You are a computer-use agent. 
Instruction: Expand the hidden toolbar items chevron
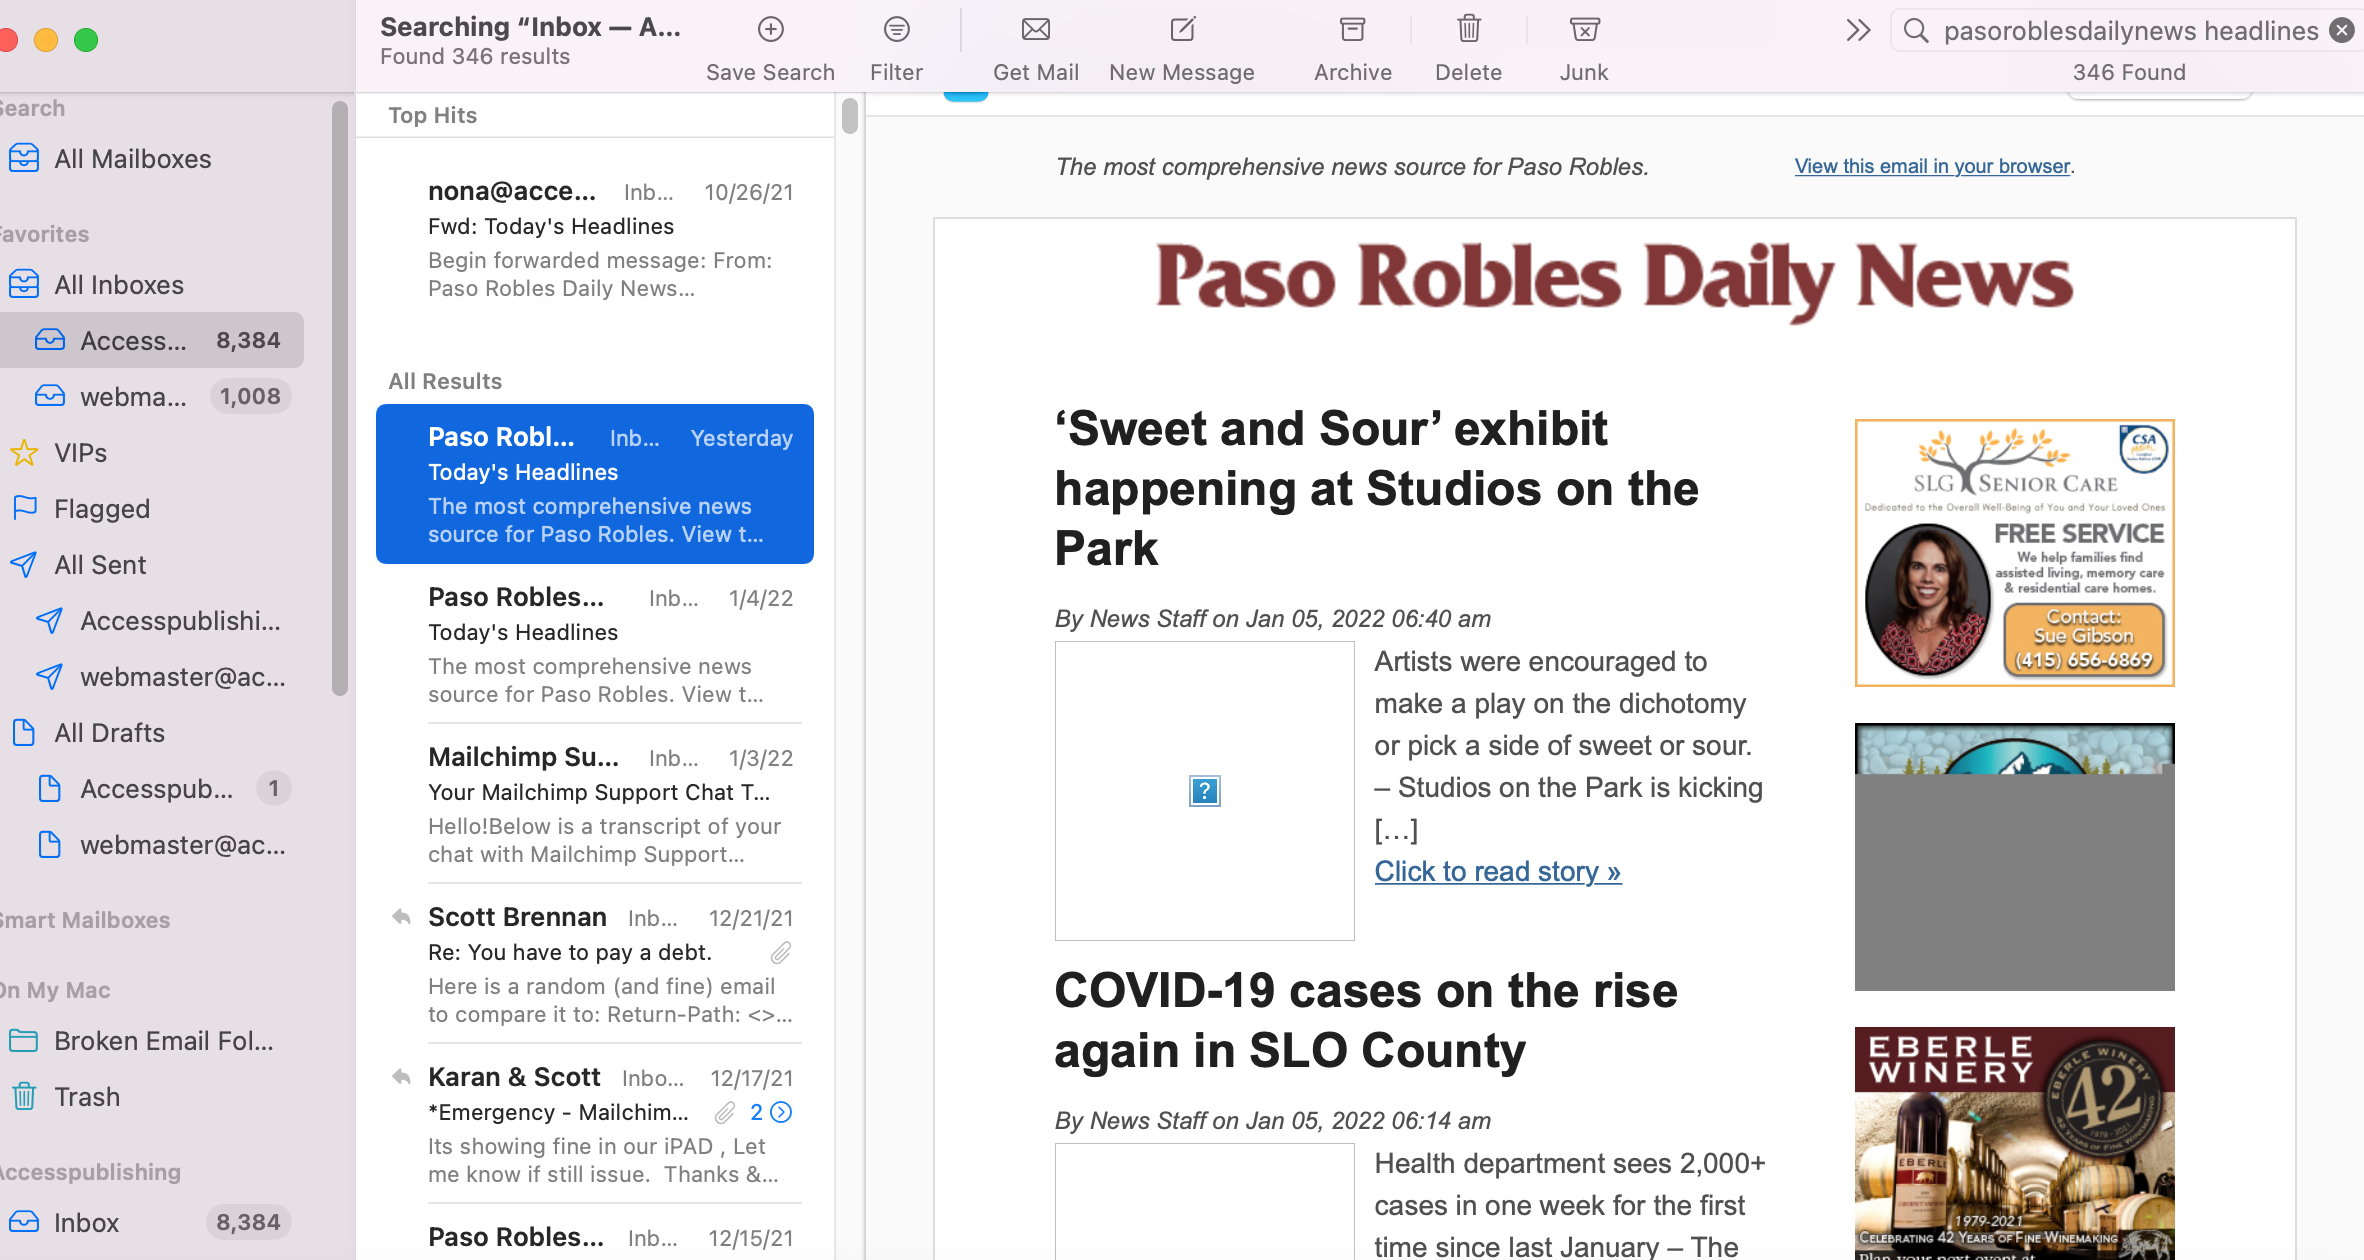tap(1858, 31)
